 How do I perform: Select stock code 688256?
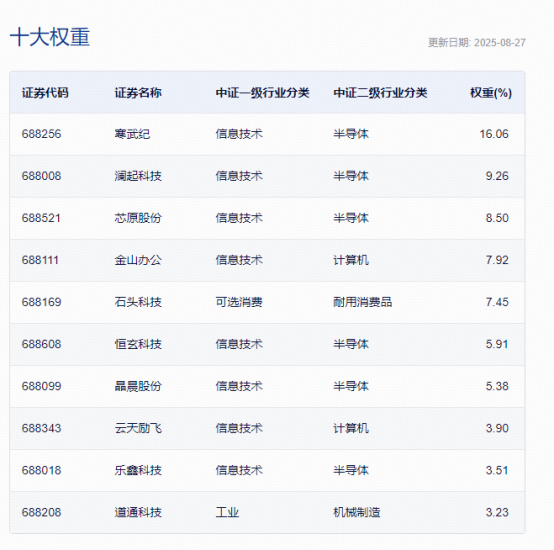point(41,134)
